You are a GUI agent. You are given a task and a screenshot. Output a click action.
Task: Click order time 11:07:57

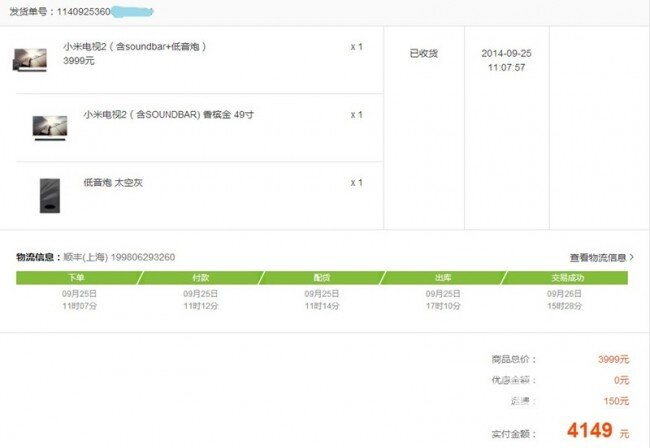507,67
